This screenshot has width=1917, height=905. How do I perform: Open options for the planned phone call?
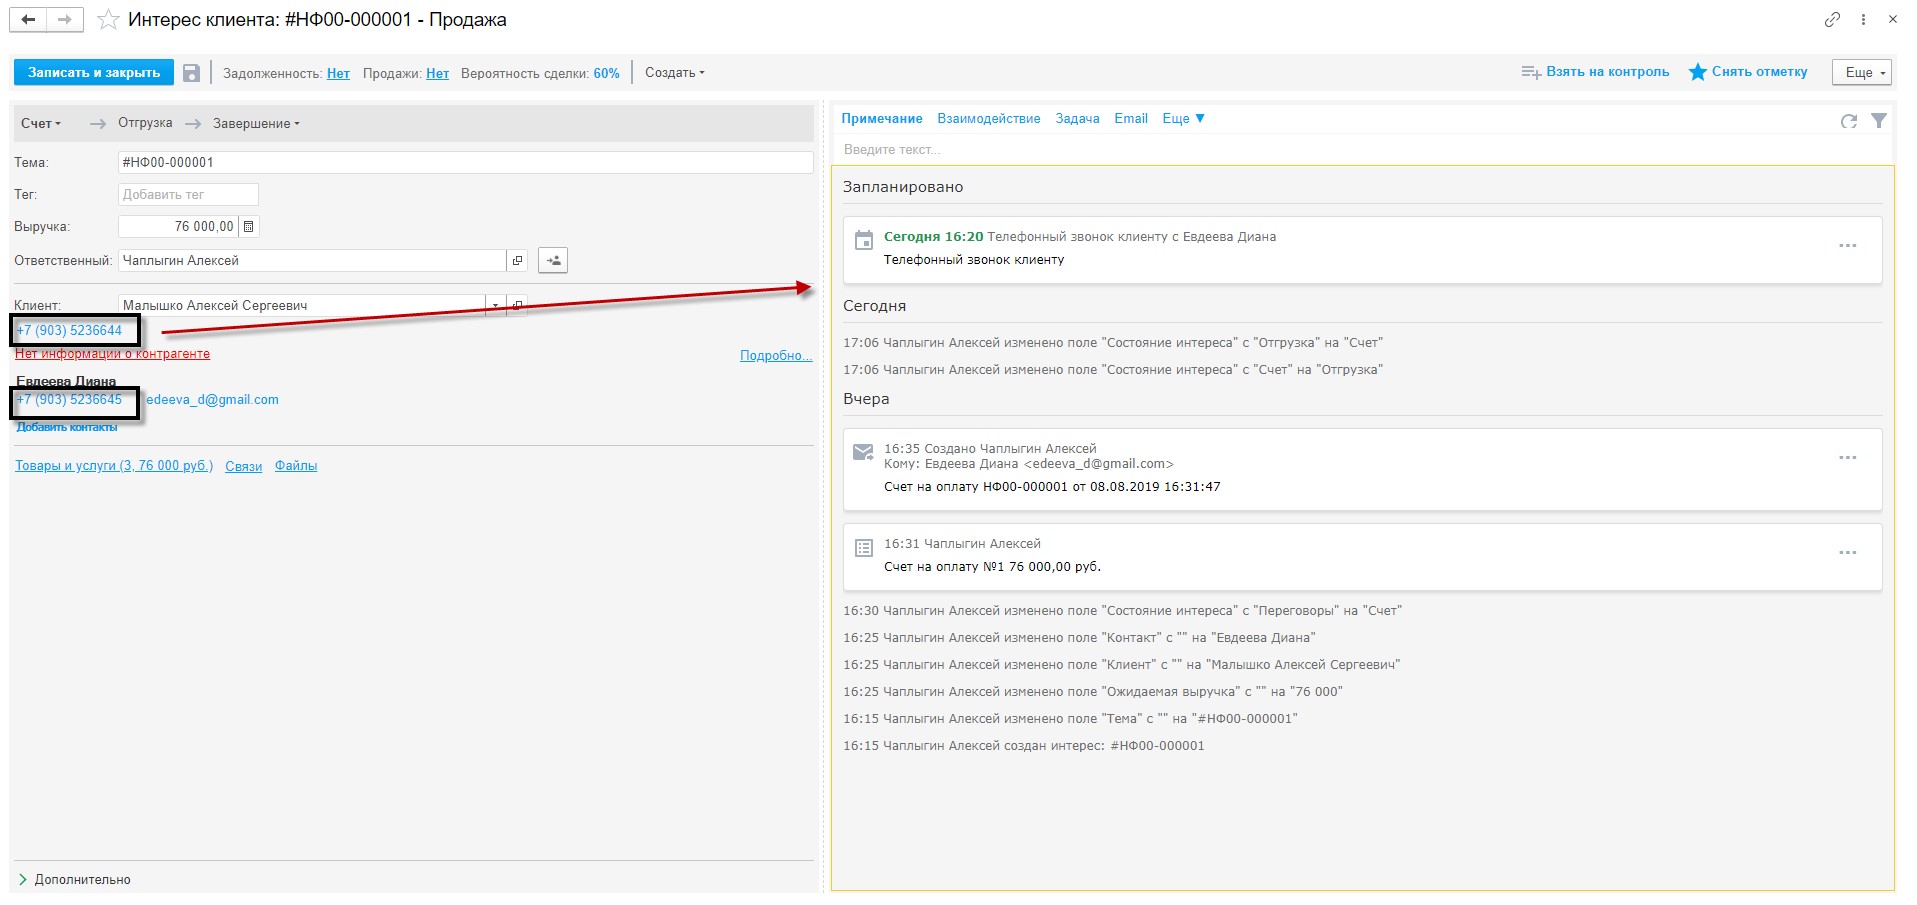[x=1847, y=246]
